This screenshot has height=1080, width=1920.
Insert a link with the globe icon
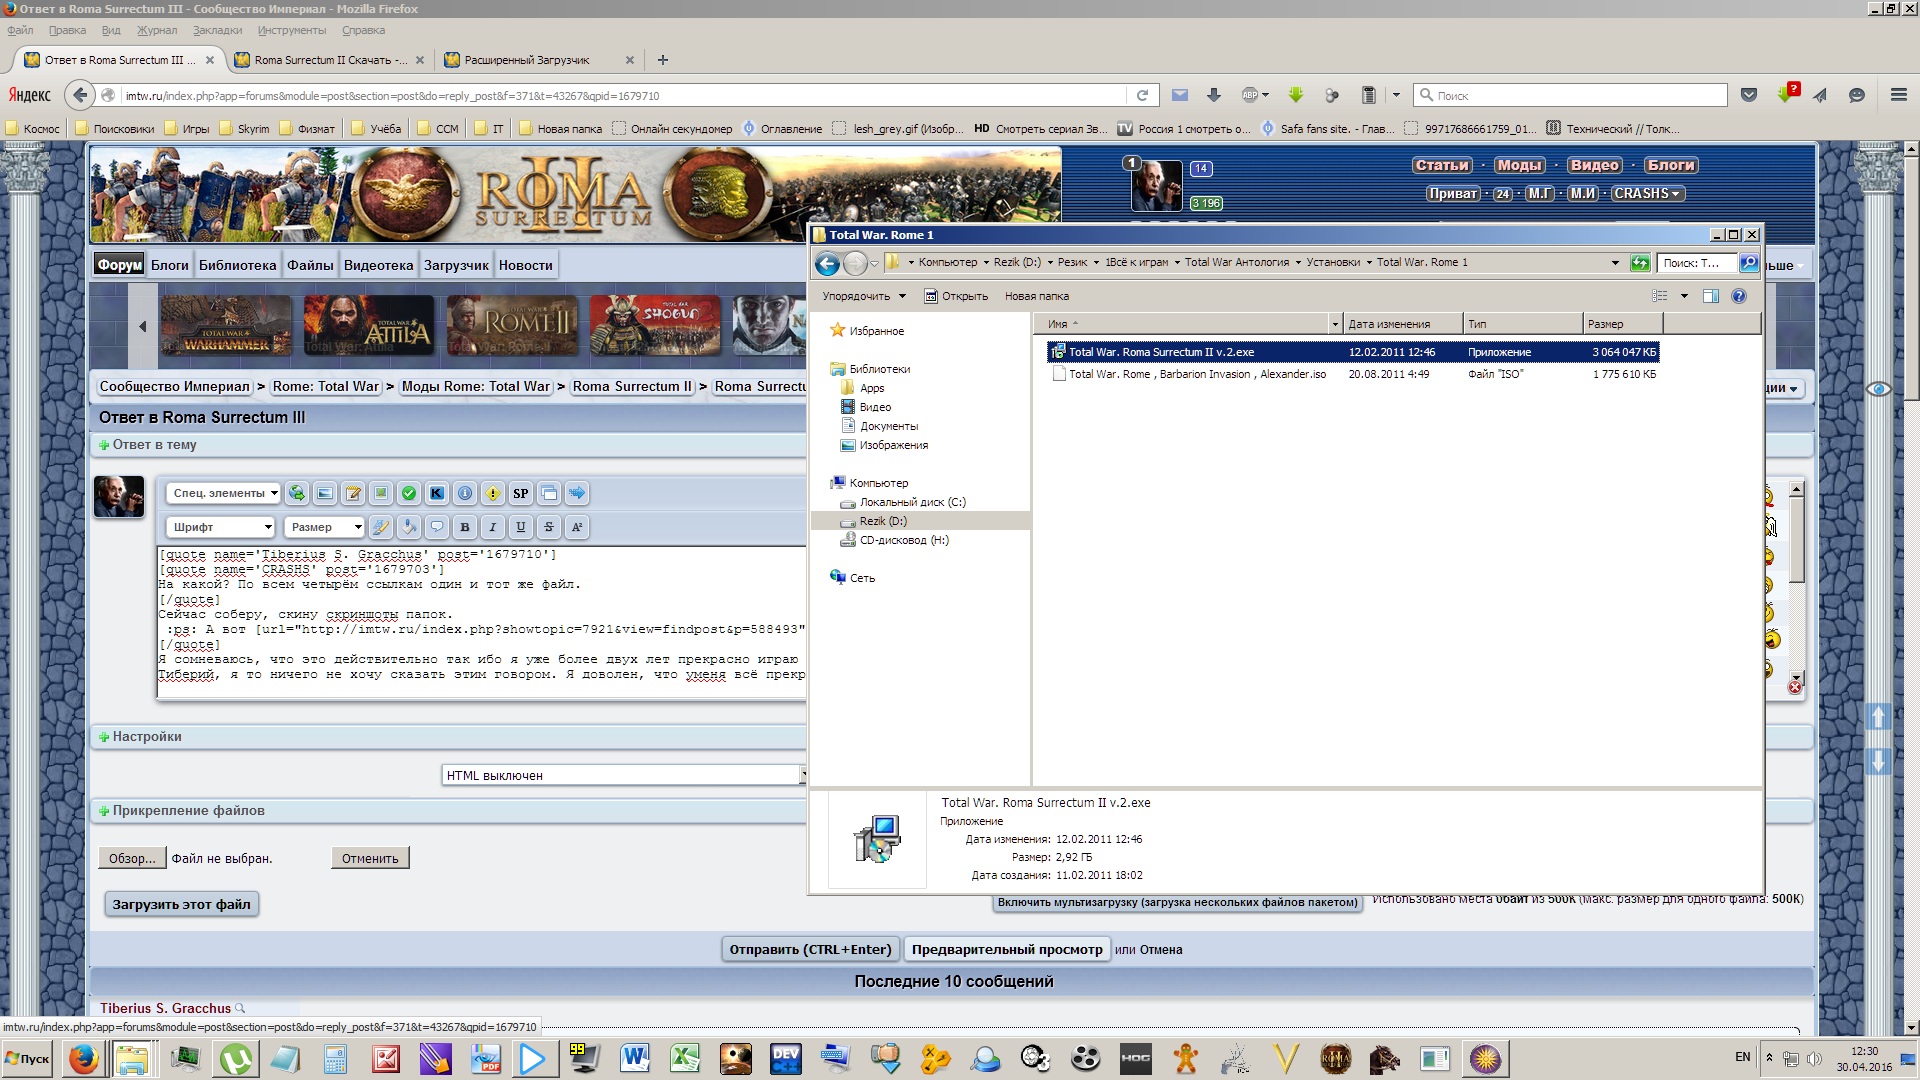coord(297,494)
